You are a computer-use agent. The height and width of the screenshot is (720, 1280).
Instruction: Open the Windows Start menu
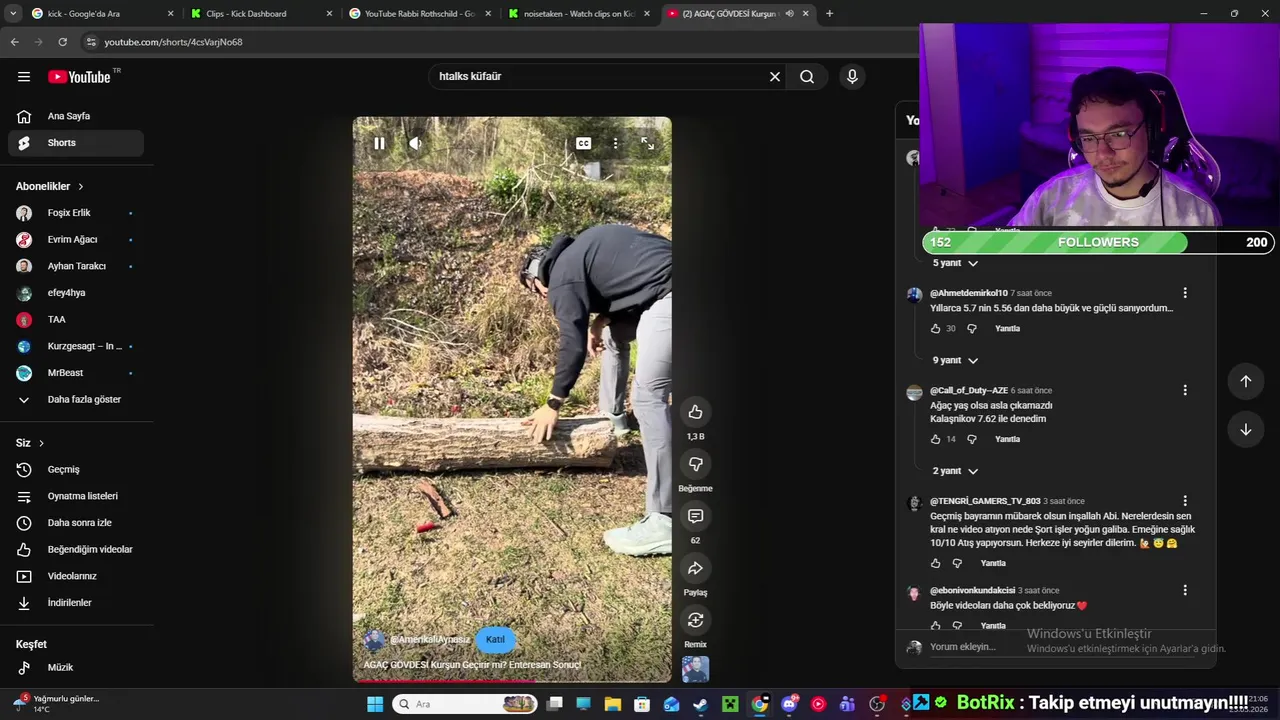point(375,704)
